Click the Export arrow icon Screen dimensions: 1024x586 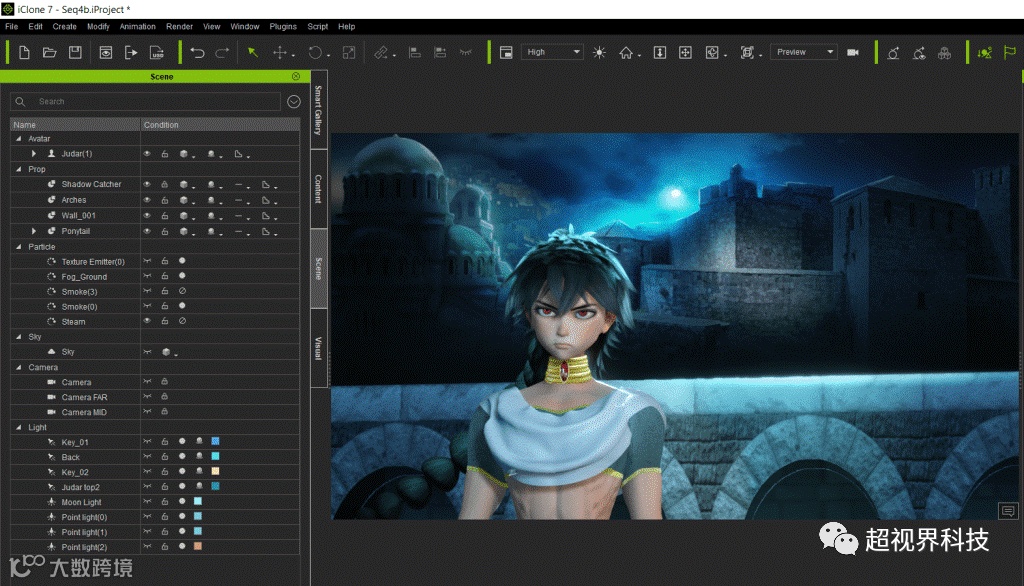[131, 53]
